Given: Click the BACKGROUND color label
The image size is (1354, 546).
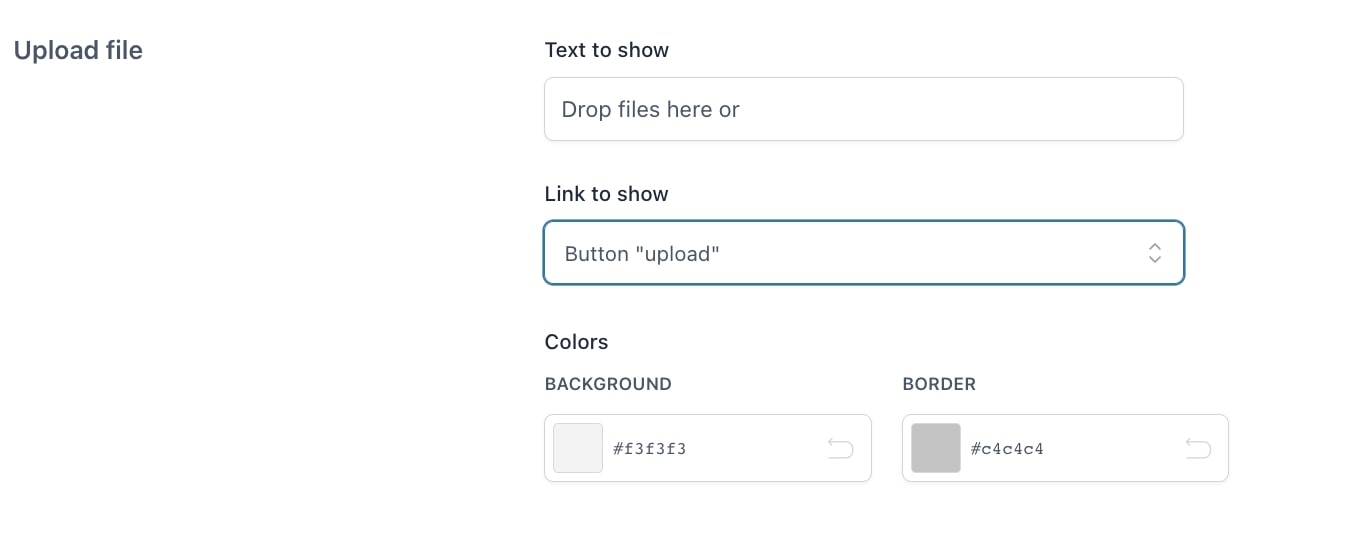Looking at the screenshot, I should tap(608, 384).
